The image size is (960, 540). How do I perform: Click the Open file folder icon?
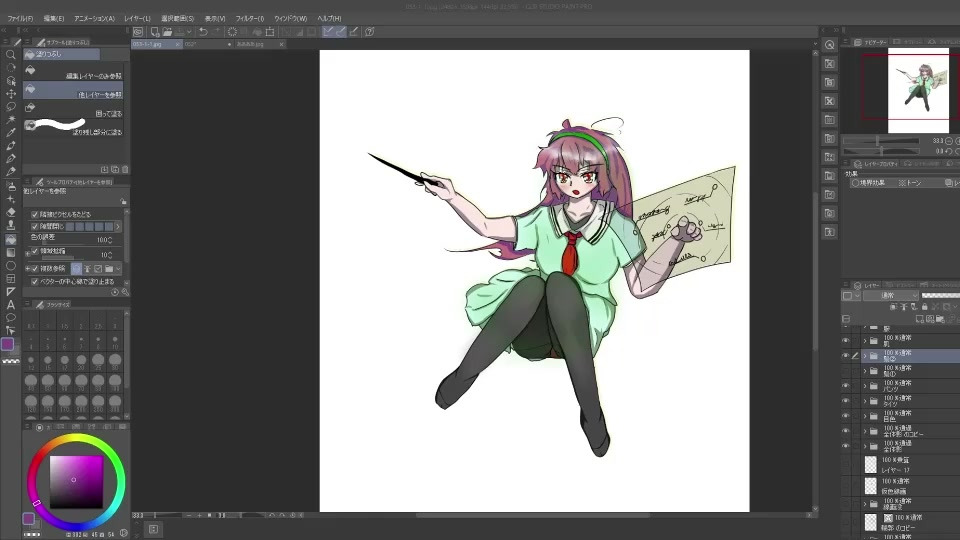(167, 32)
